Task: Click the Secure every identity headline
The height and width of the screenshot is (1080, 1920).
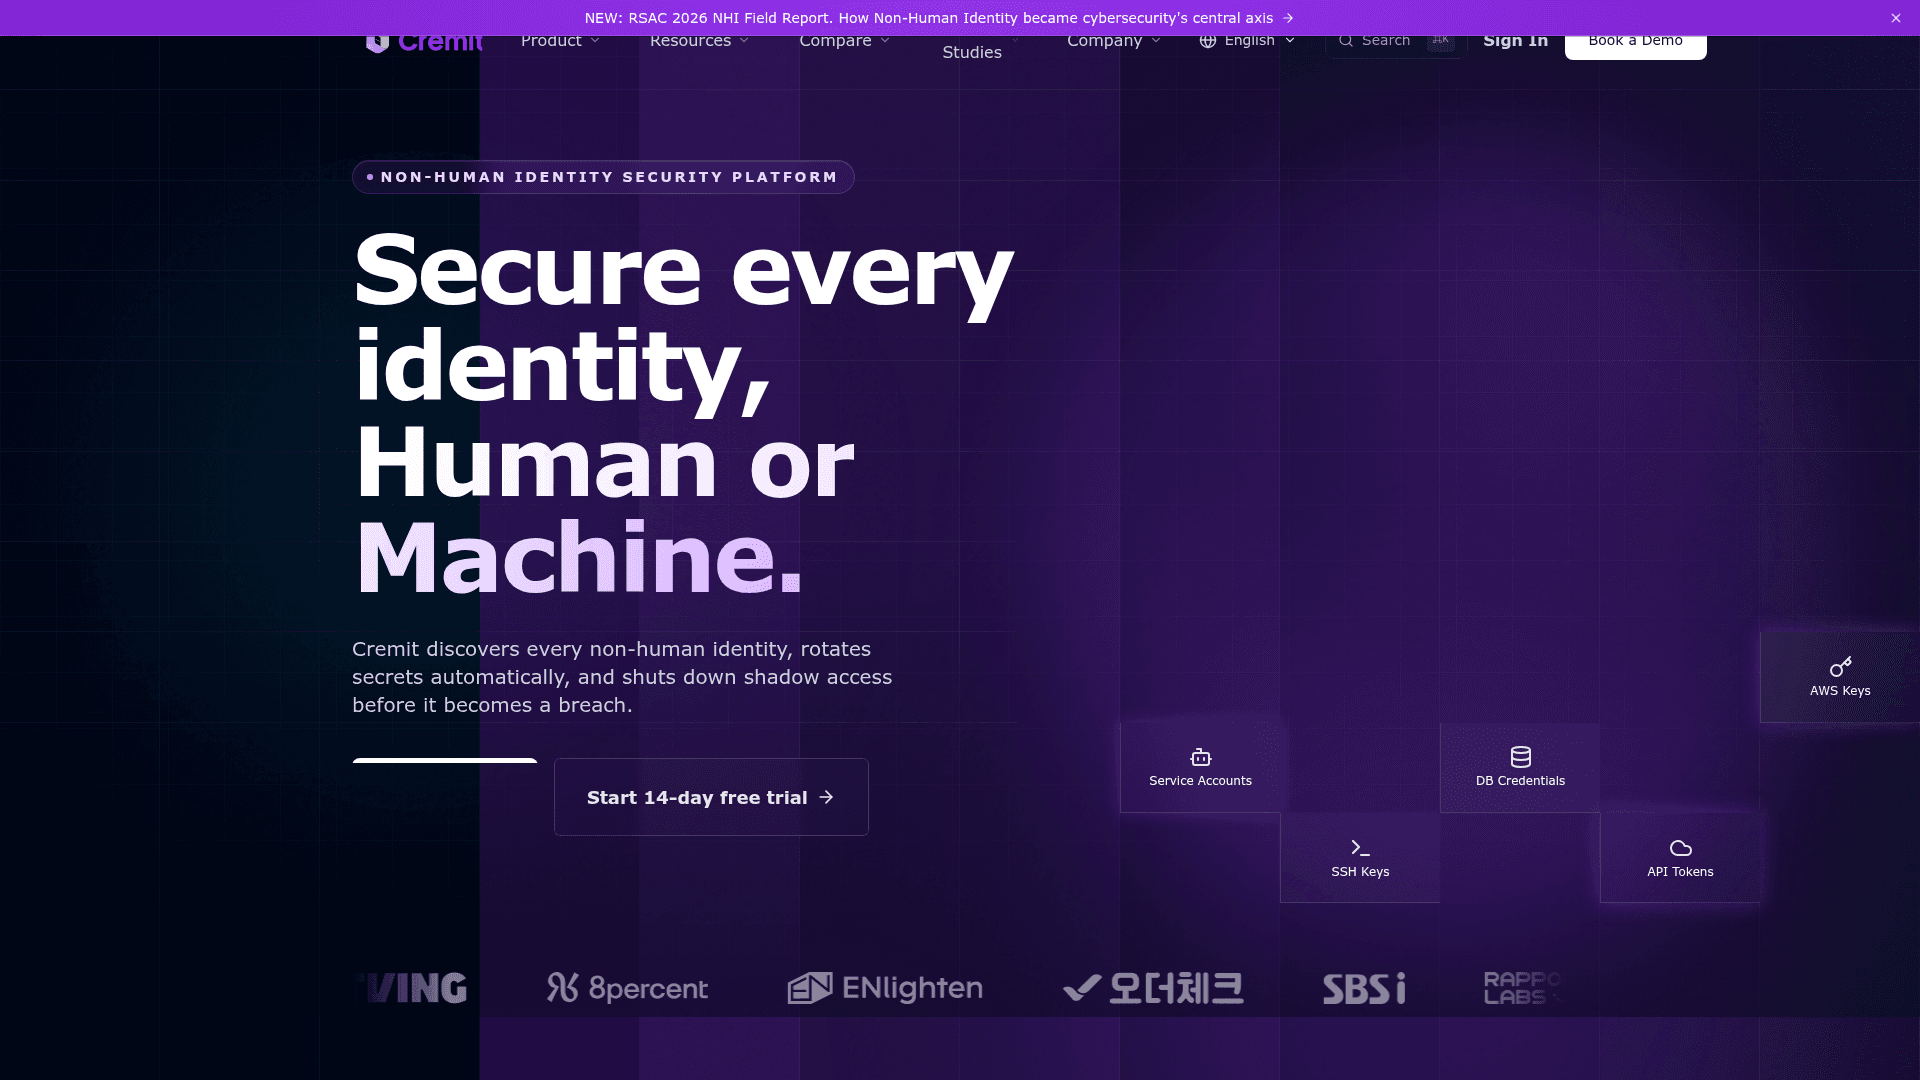Action: click(683, 413)
